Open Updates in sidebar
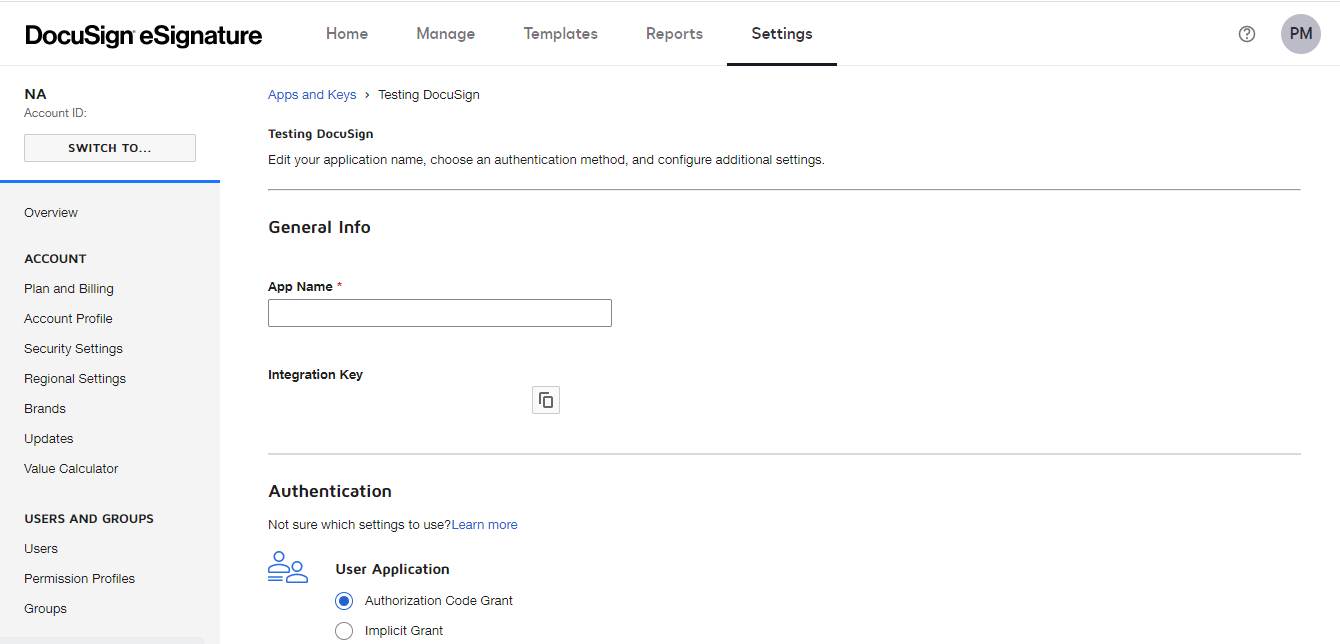This screenshot has width=1340, height=644. (x=49, y=439)
